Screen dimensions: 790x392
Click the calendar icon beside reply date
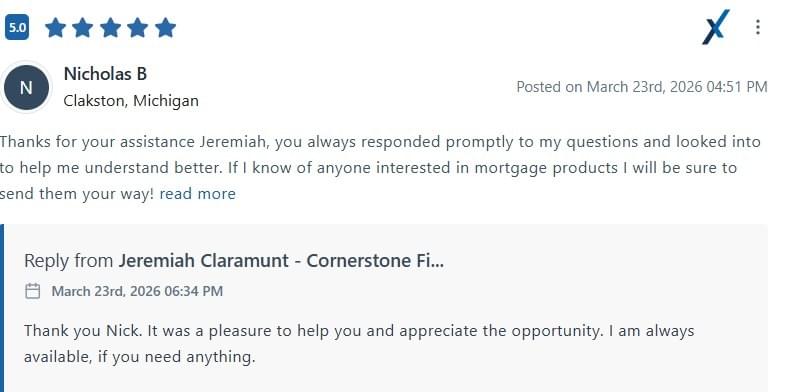[x=33, y=291]
